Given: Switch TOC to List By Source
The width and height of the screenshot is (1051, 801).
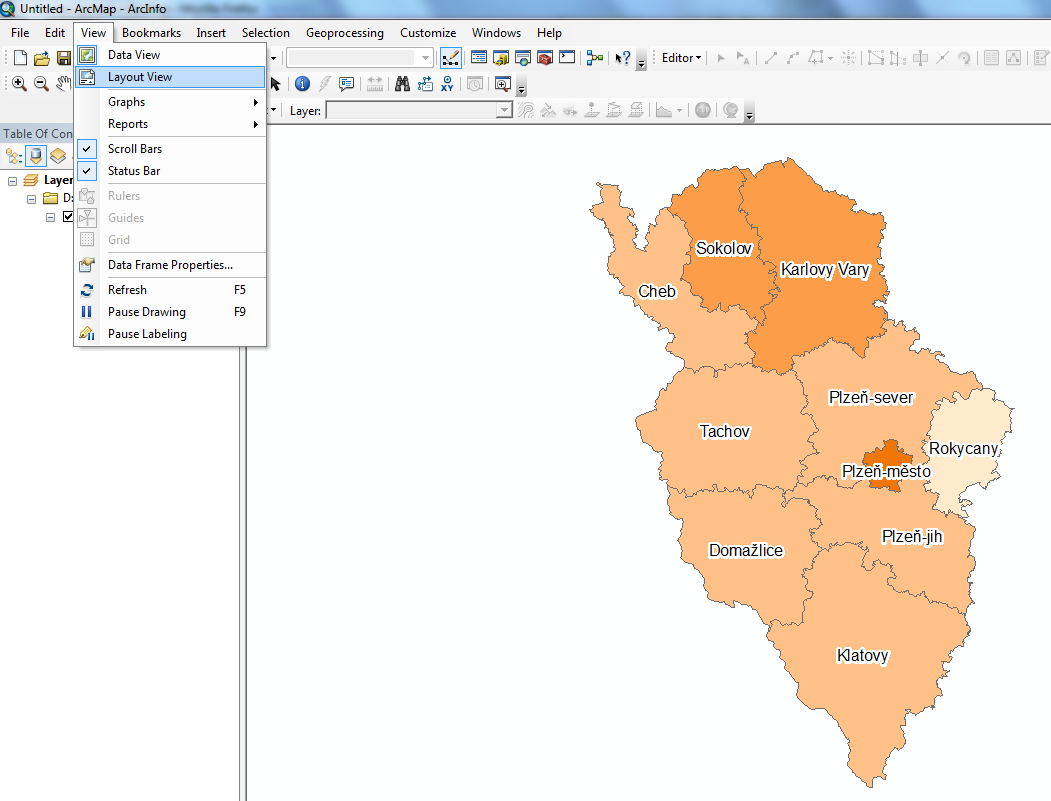Looking at the screenshot, I should click(x=36, y=156).
